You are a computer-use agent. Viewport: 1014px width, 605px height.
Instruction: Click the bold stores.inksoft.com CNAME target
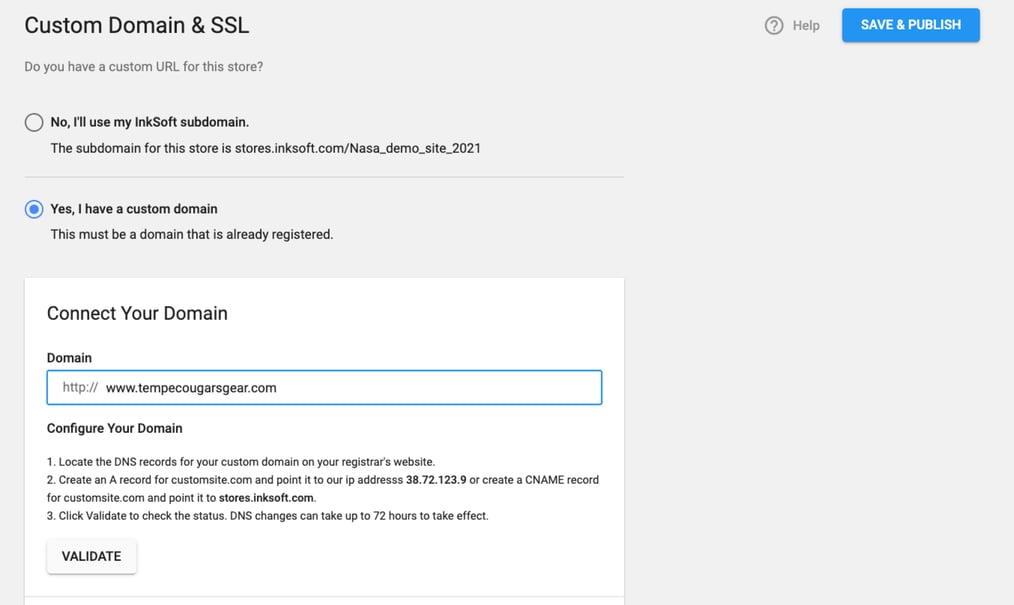[266, 498]
